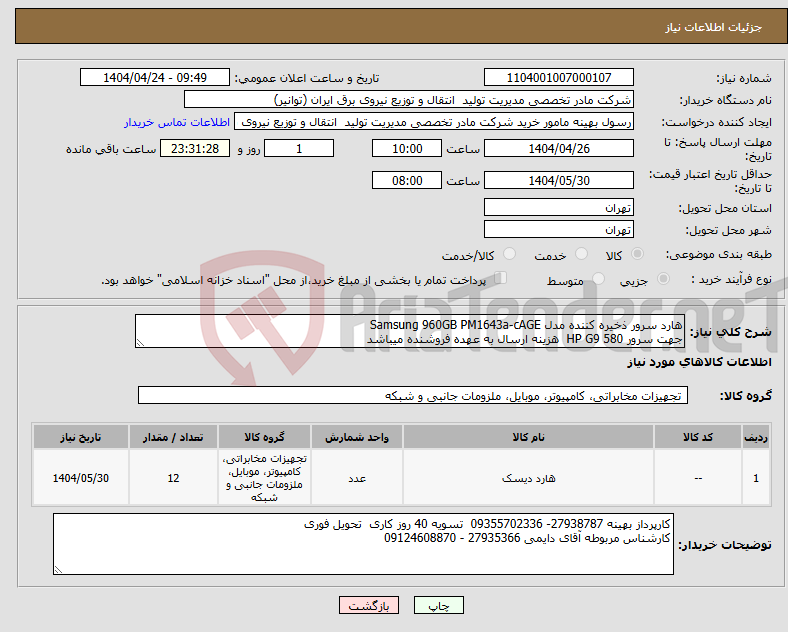Select the خدمت radio button
The height and width of the screenshot is (632, 788).
point(581,254)
